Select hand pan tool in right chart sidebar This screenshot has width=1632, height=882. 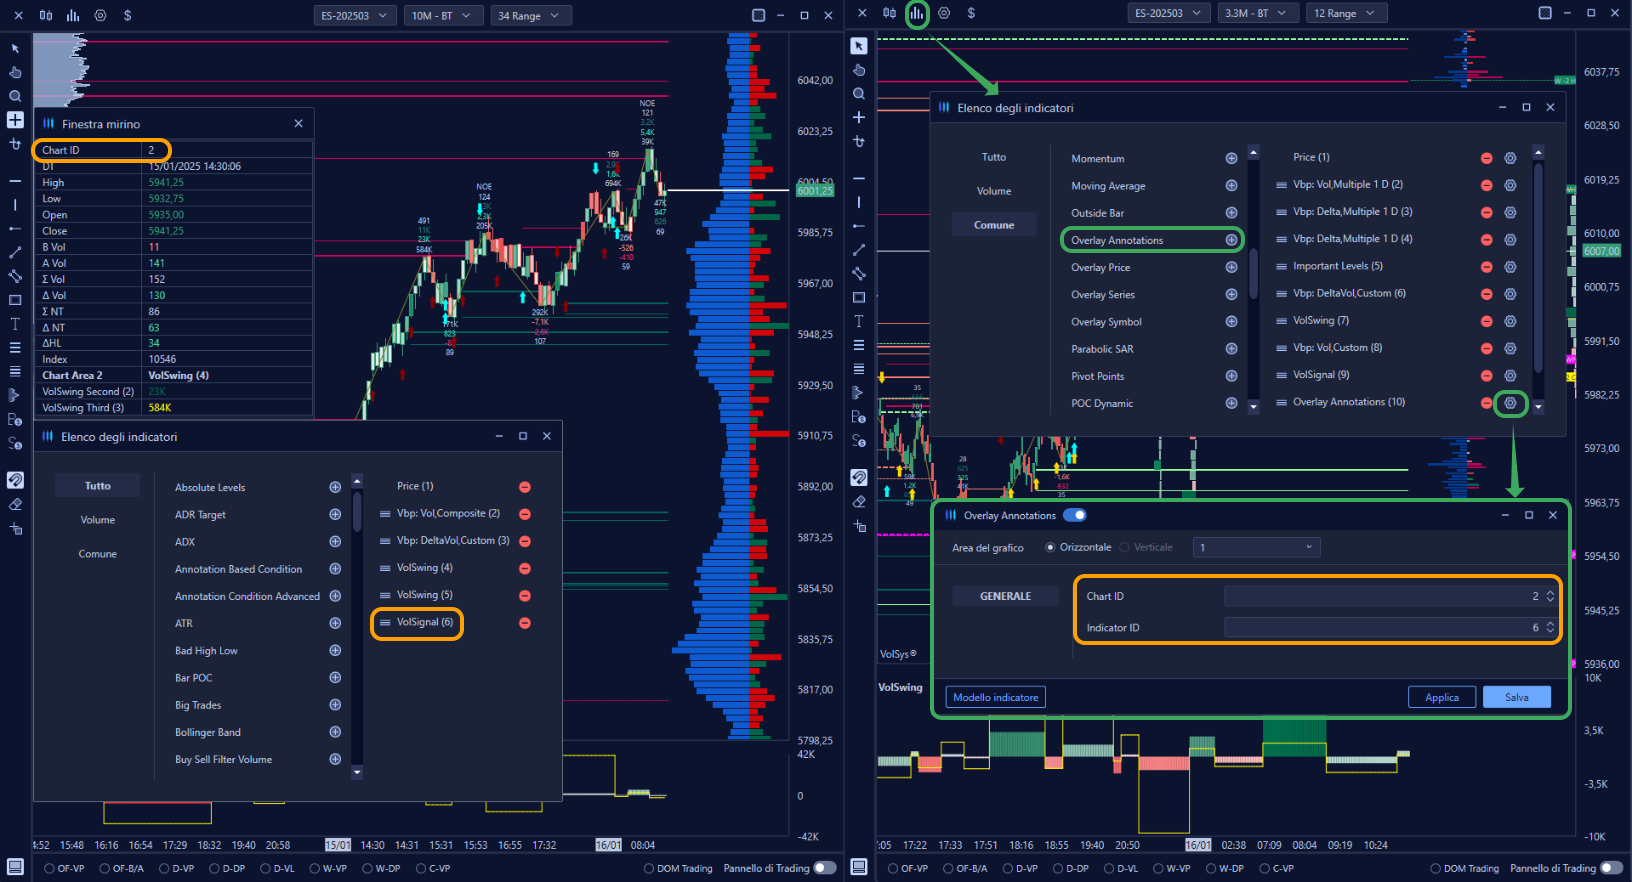859,70
